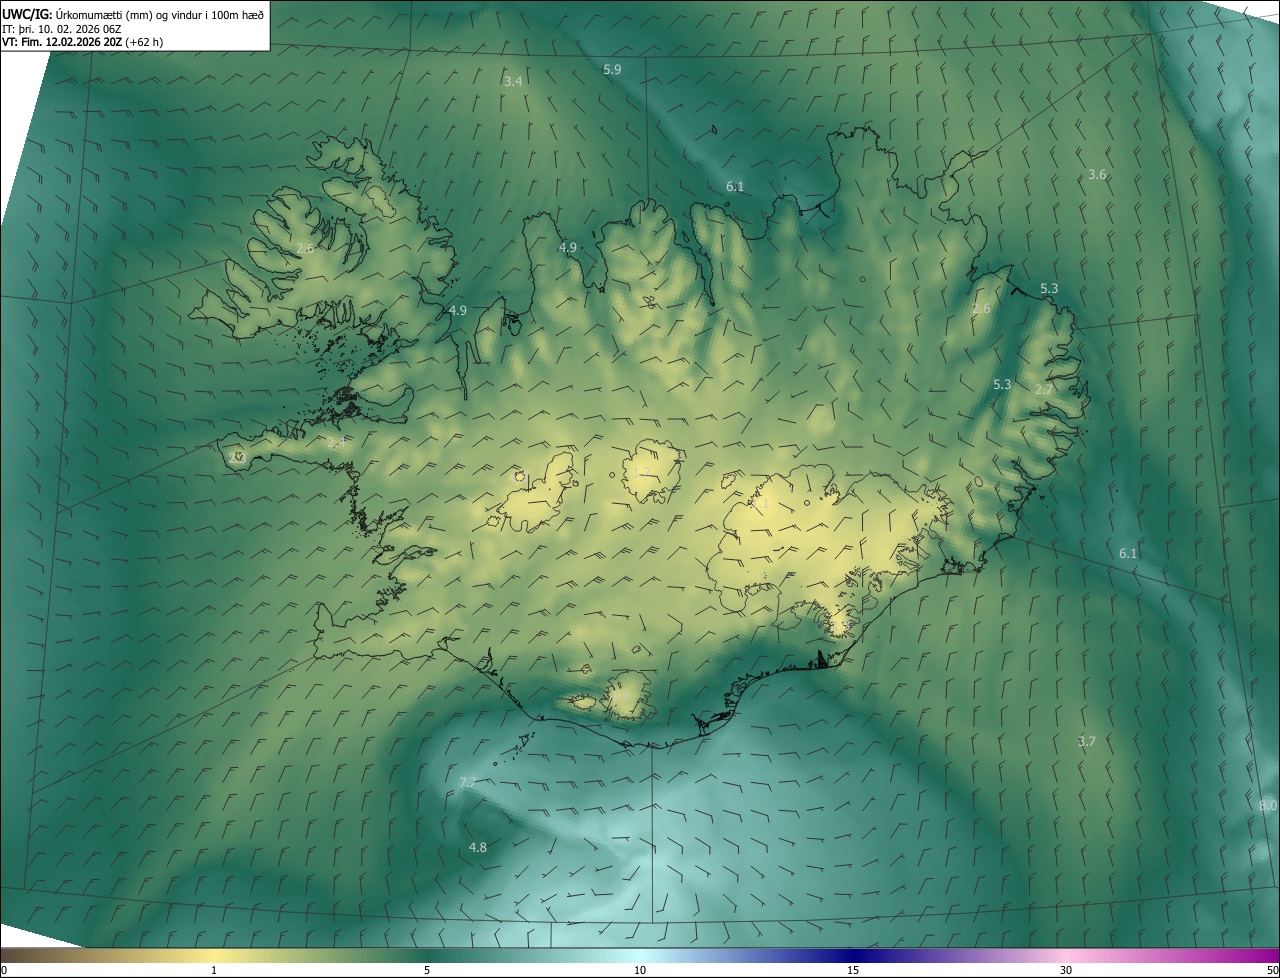The width and height of the screenshot is (1280, 978).
Task: Pick the 2.8 value over the Westfjords
Action: pos(305,248)
